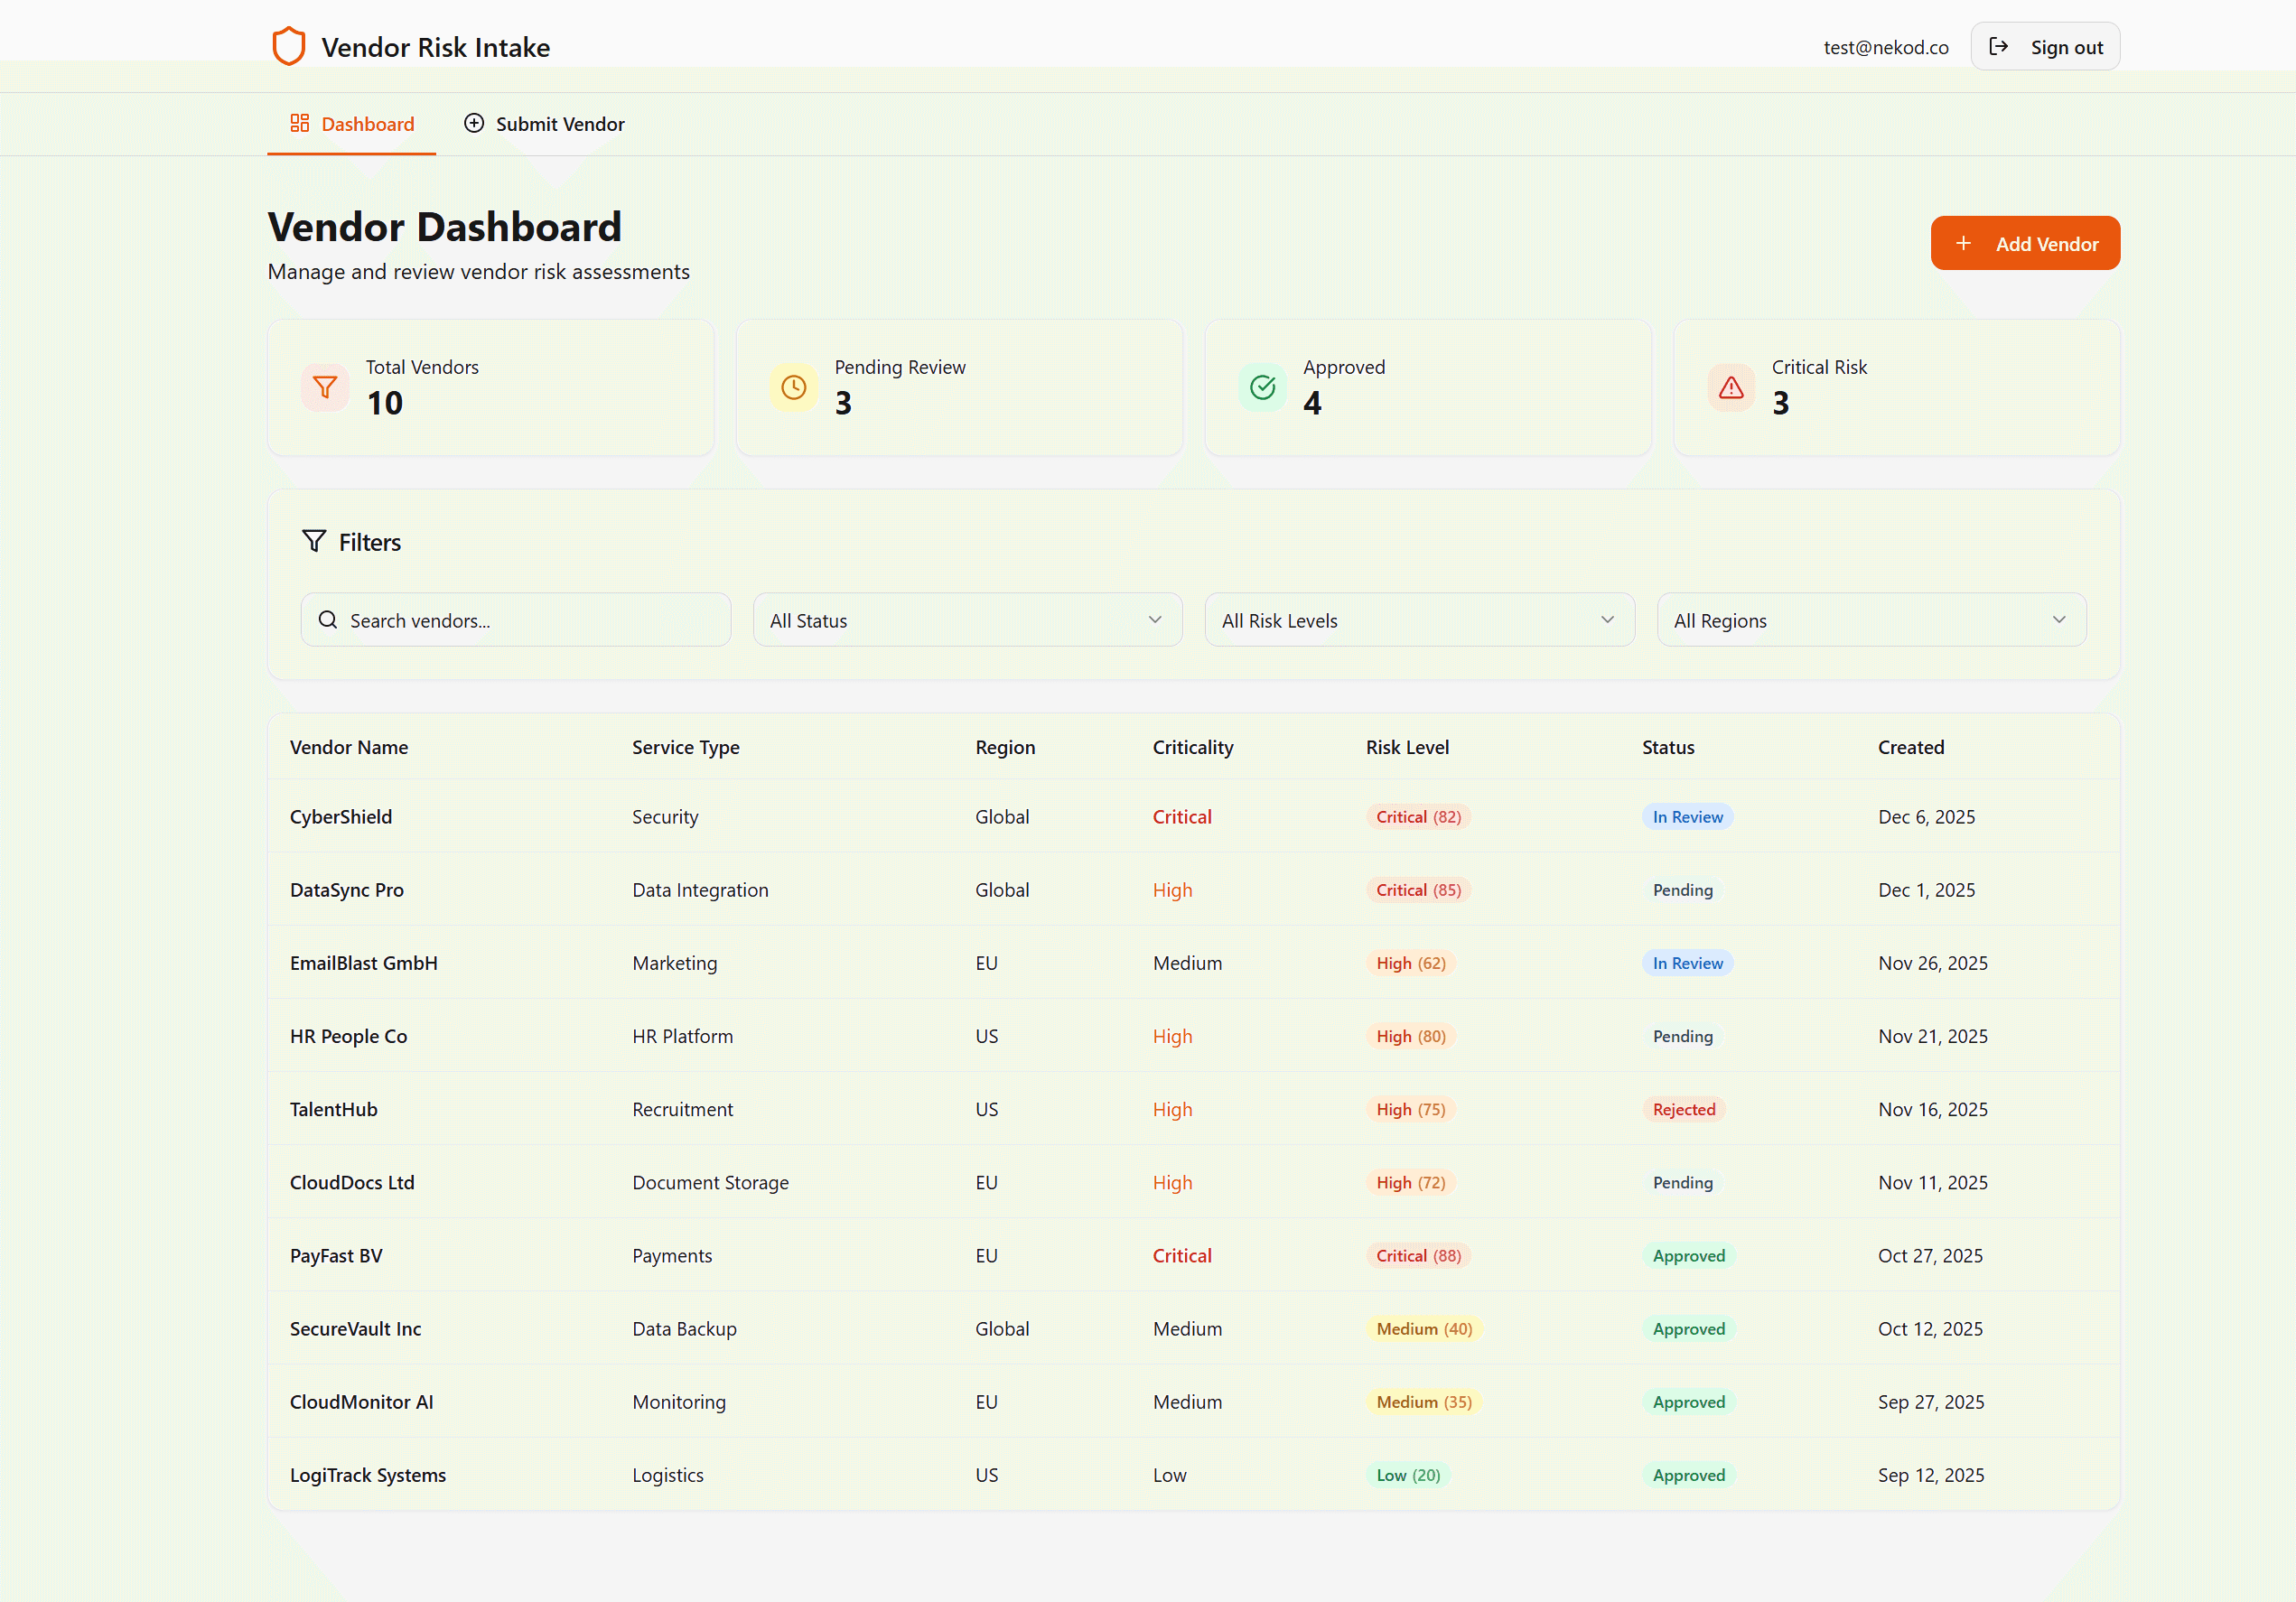This screenshot has height=1602, width=2296.
Task: Select the PayFast BV vendor name
Action: (x=336, y=1256)
